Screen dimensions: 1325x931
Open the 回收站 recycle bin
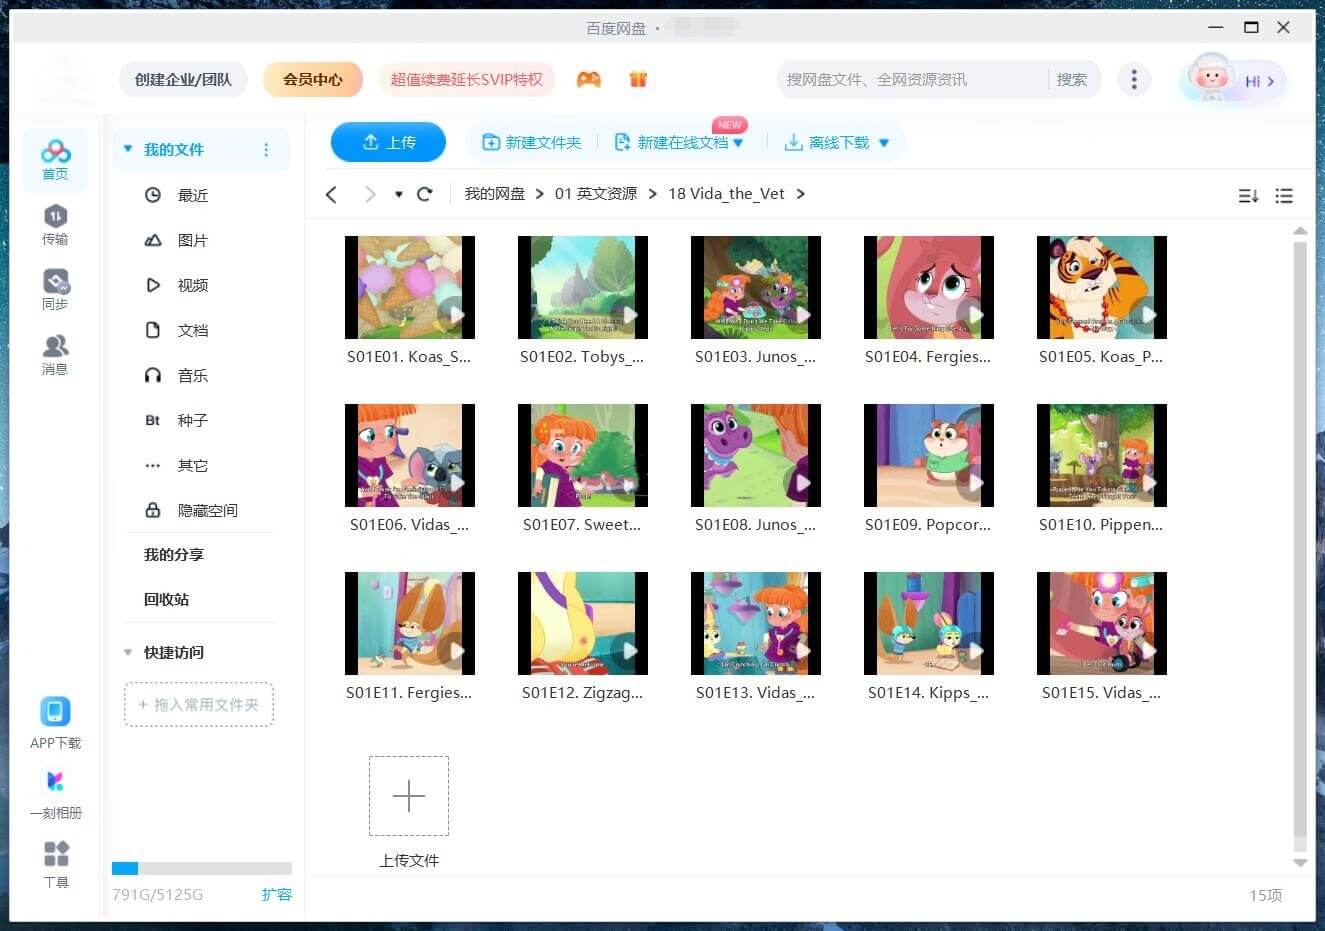(x=166, y=599)
